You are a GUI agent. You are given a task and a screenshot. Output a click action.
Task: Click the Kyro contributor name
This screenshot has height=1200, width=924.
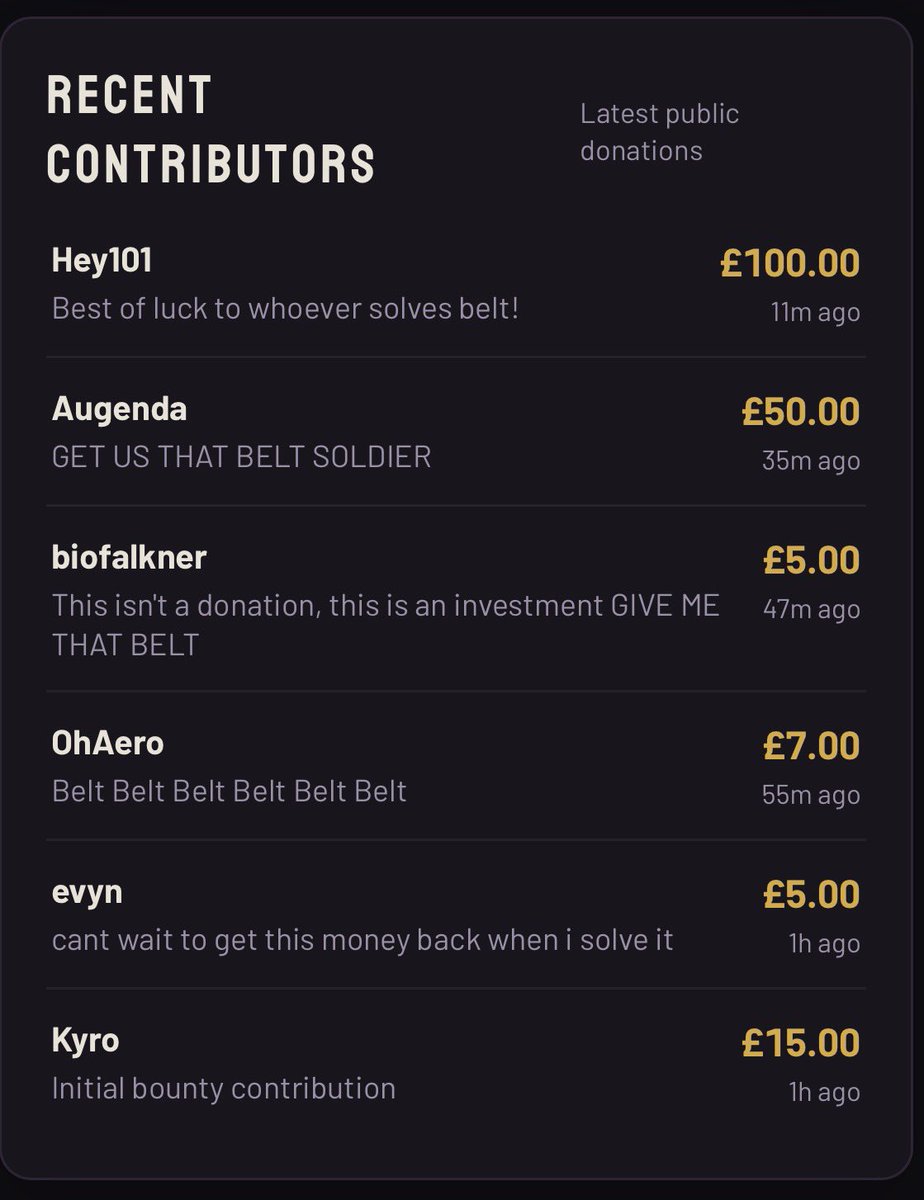(85, 1040)
